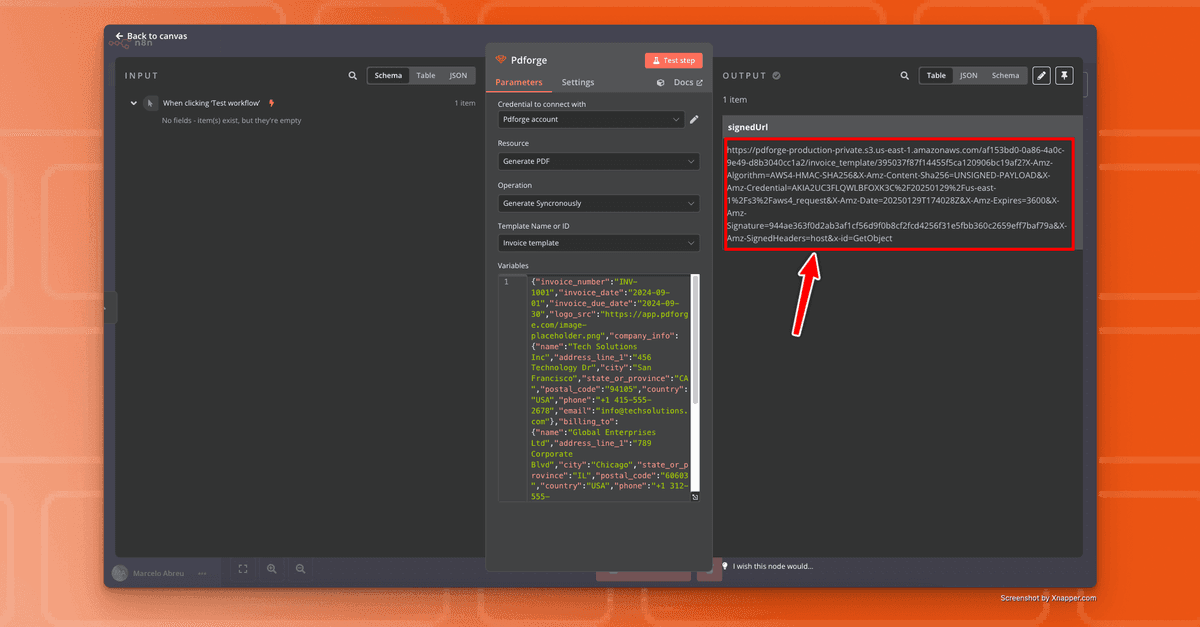The height and width of the screenshot is (627, 1200).
Task: Click the zoom out icon at bottom toolbar
Action: click(301, 568)
